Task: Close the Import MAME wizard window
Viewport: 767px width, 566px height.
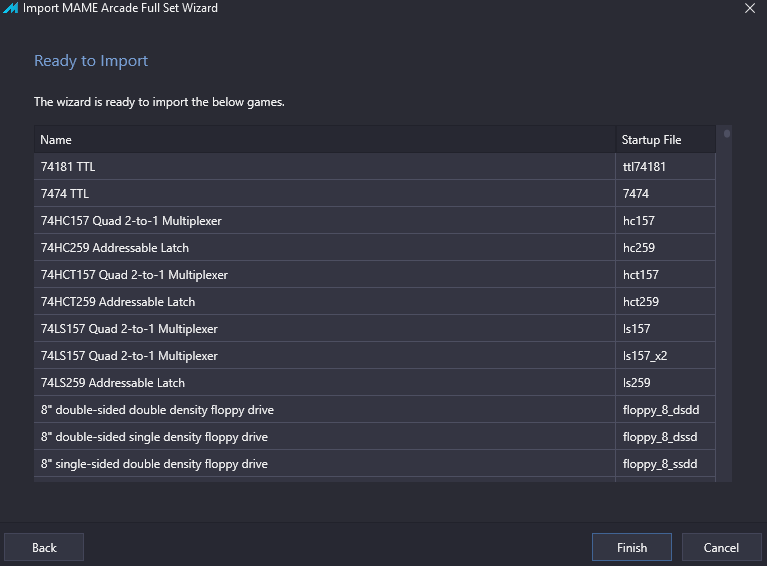Action: (x=750, y=8)
